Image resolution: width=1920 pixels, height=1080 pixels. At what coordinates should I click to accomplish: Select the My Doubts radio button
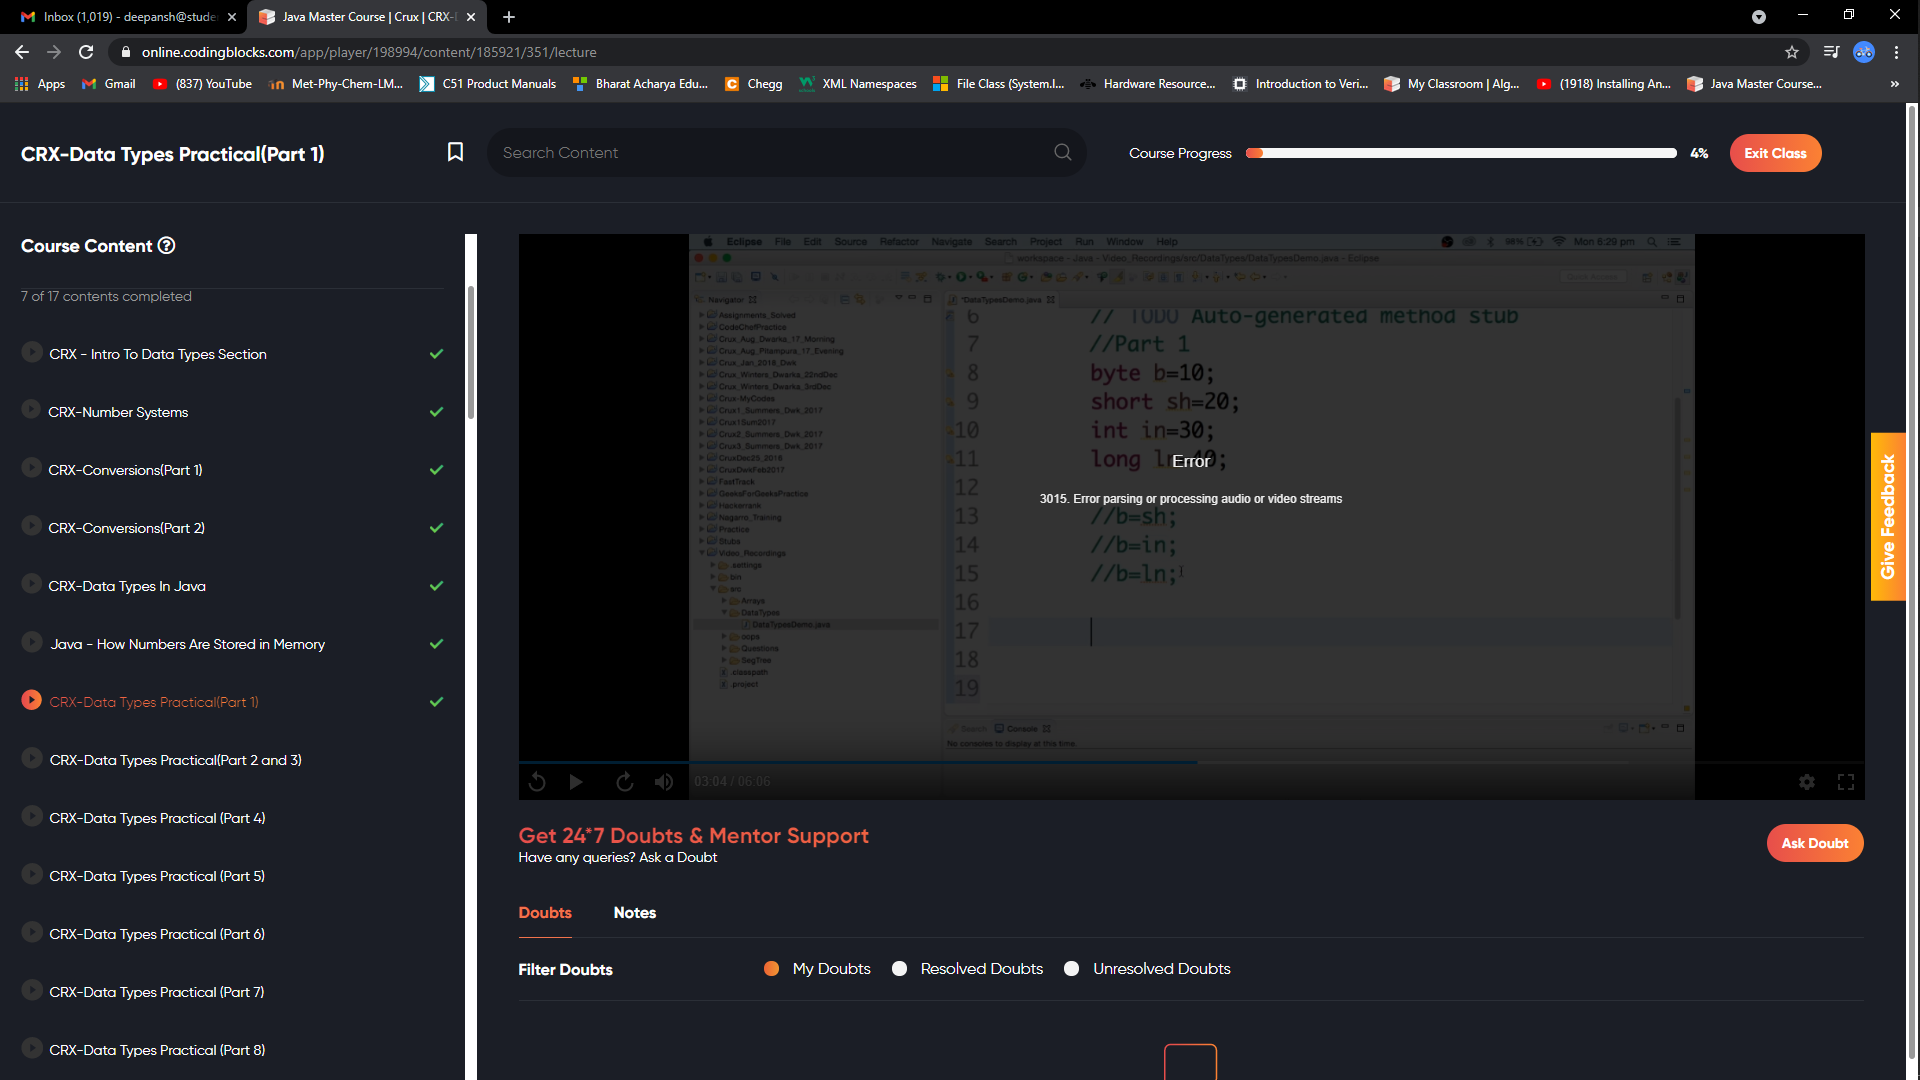coord(771,968)
